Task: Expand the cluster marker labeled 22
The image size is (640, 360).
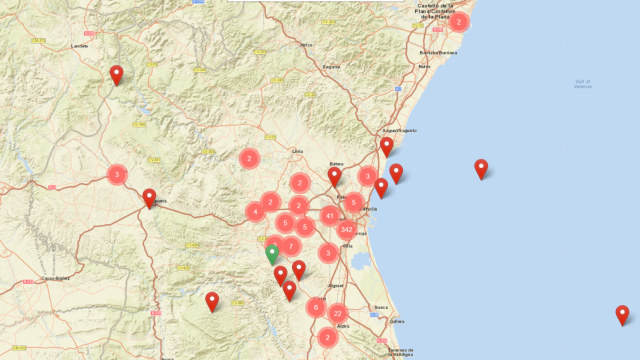Action: 337,313
